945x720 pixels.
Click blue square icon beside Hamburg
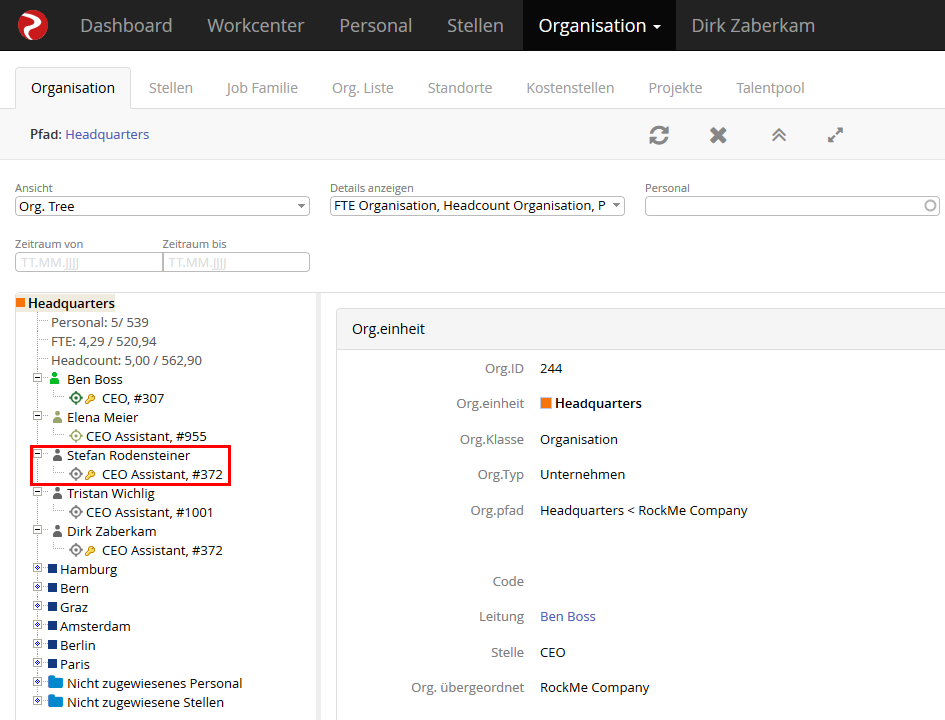pos(52,569)
